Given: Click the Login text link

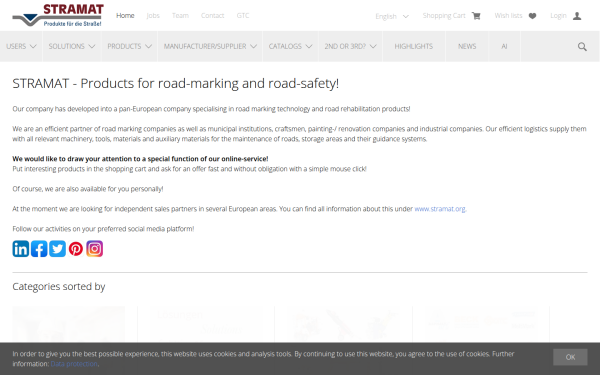Looking at the screenshot, I should tap(558, 15).
